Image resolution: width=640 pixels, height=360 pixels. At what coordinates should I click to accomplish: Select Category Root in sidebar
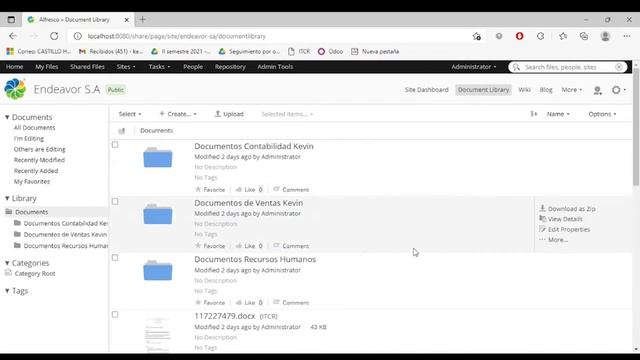click(x=35, y=273)
